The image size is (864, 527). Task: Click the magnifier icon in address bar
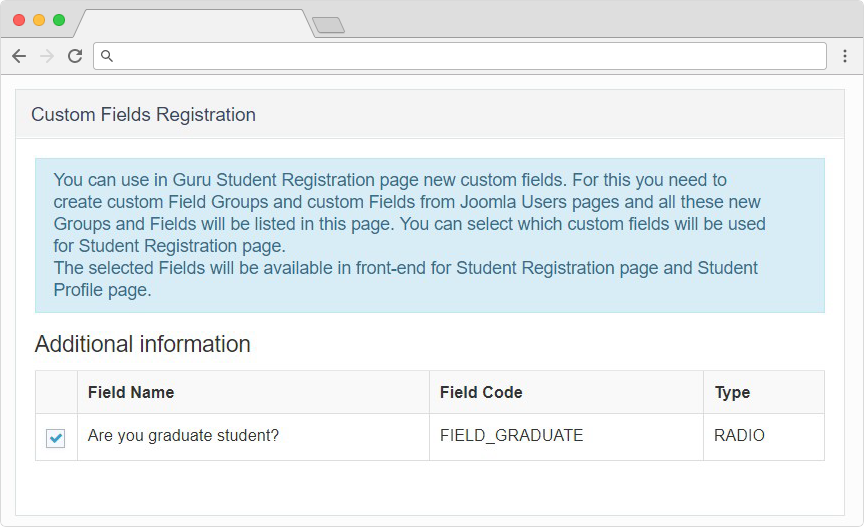point(108,56)
